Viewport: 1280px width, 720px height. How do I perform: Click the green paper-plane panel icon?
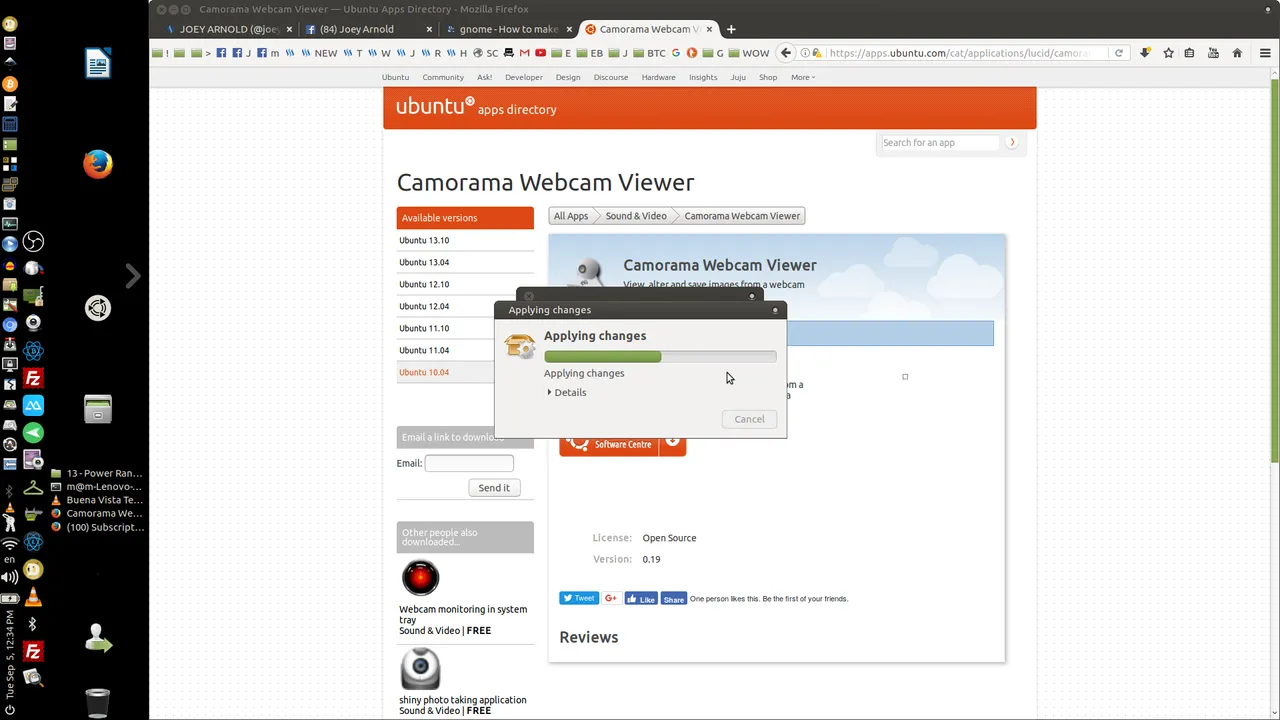click(x=33, y=432)
